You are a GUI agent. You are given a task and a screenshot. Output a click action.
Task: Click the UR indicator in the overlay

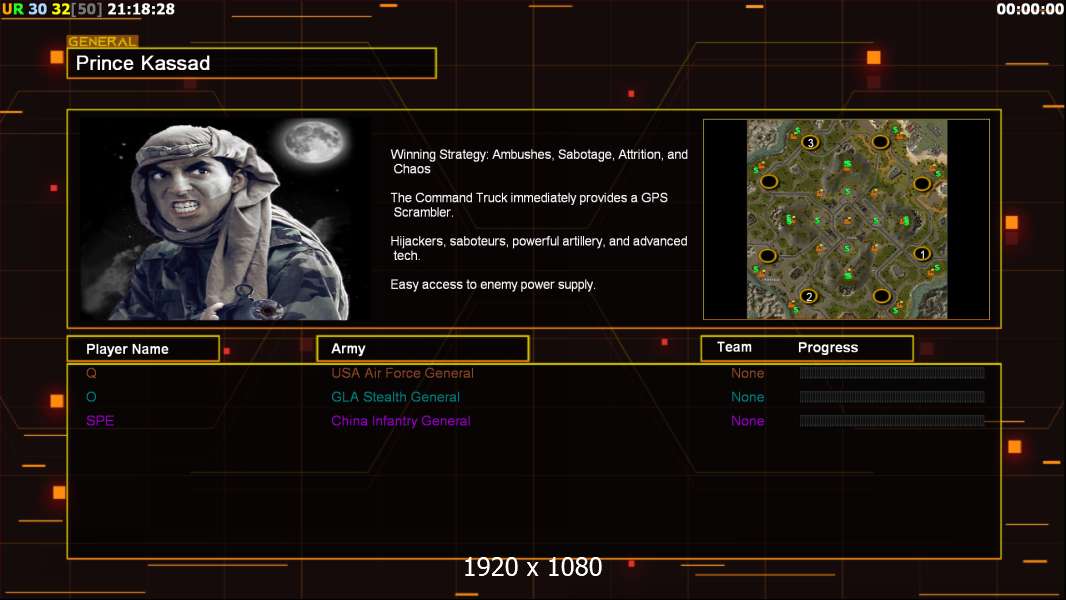[x=13, y=9]
